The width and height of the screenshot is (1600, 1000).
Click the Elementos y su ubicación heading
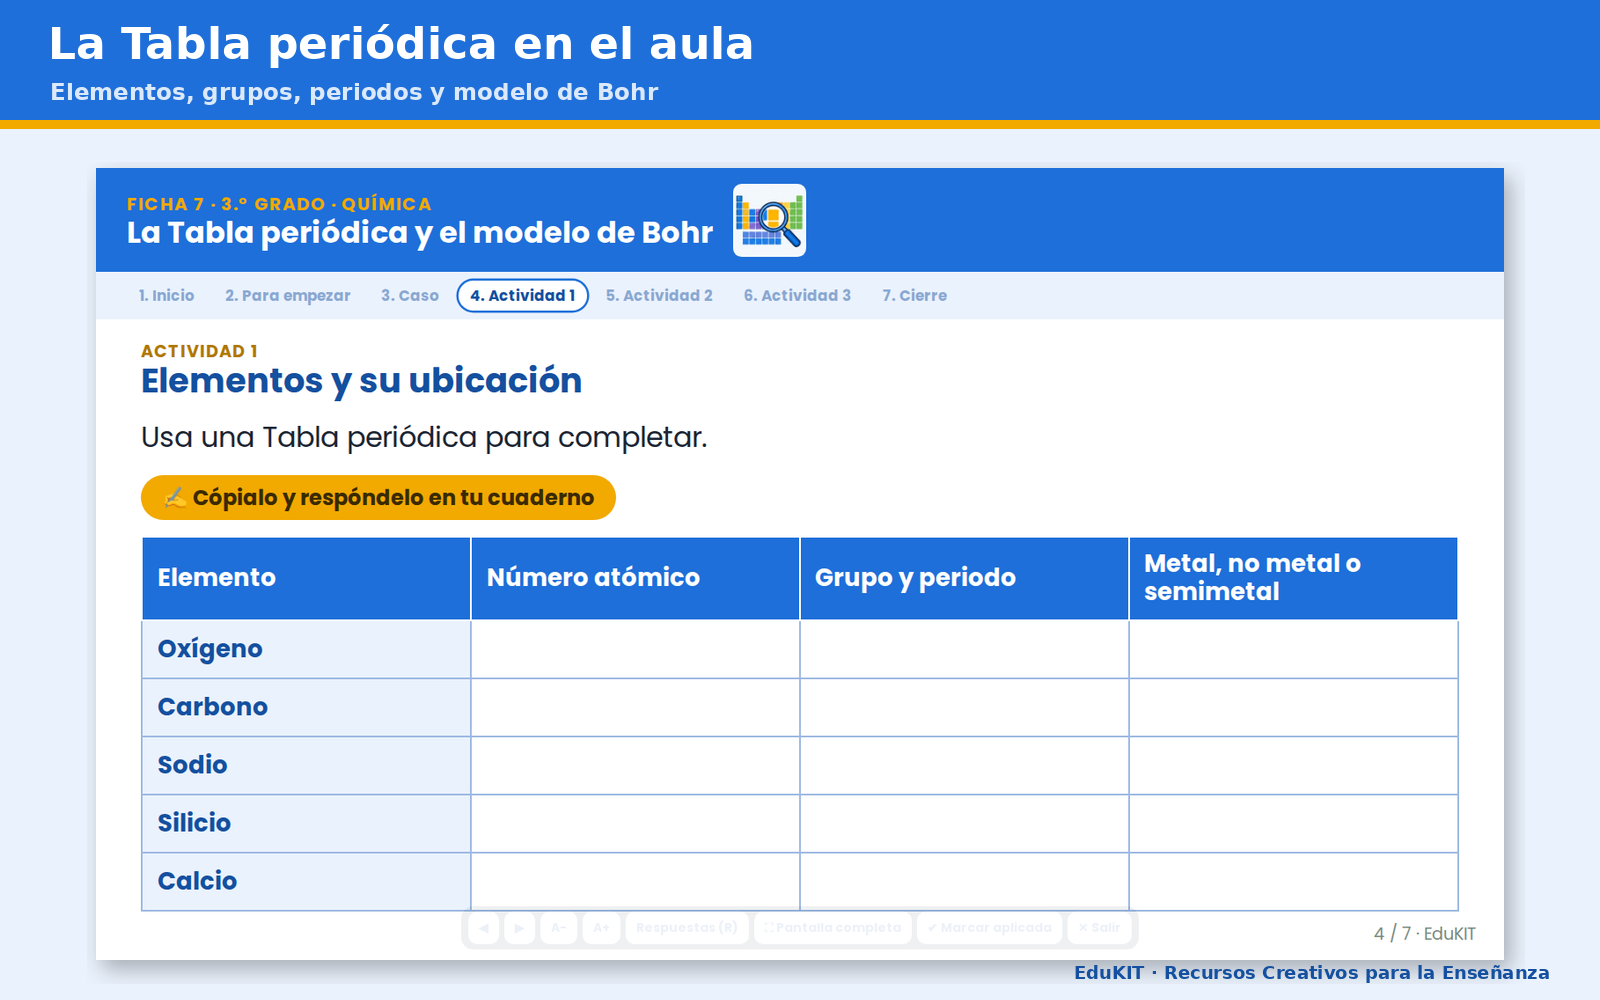coord(361,381)
